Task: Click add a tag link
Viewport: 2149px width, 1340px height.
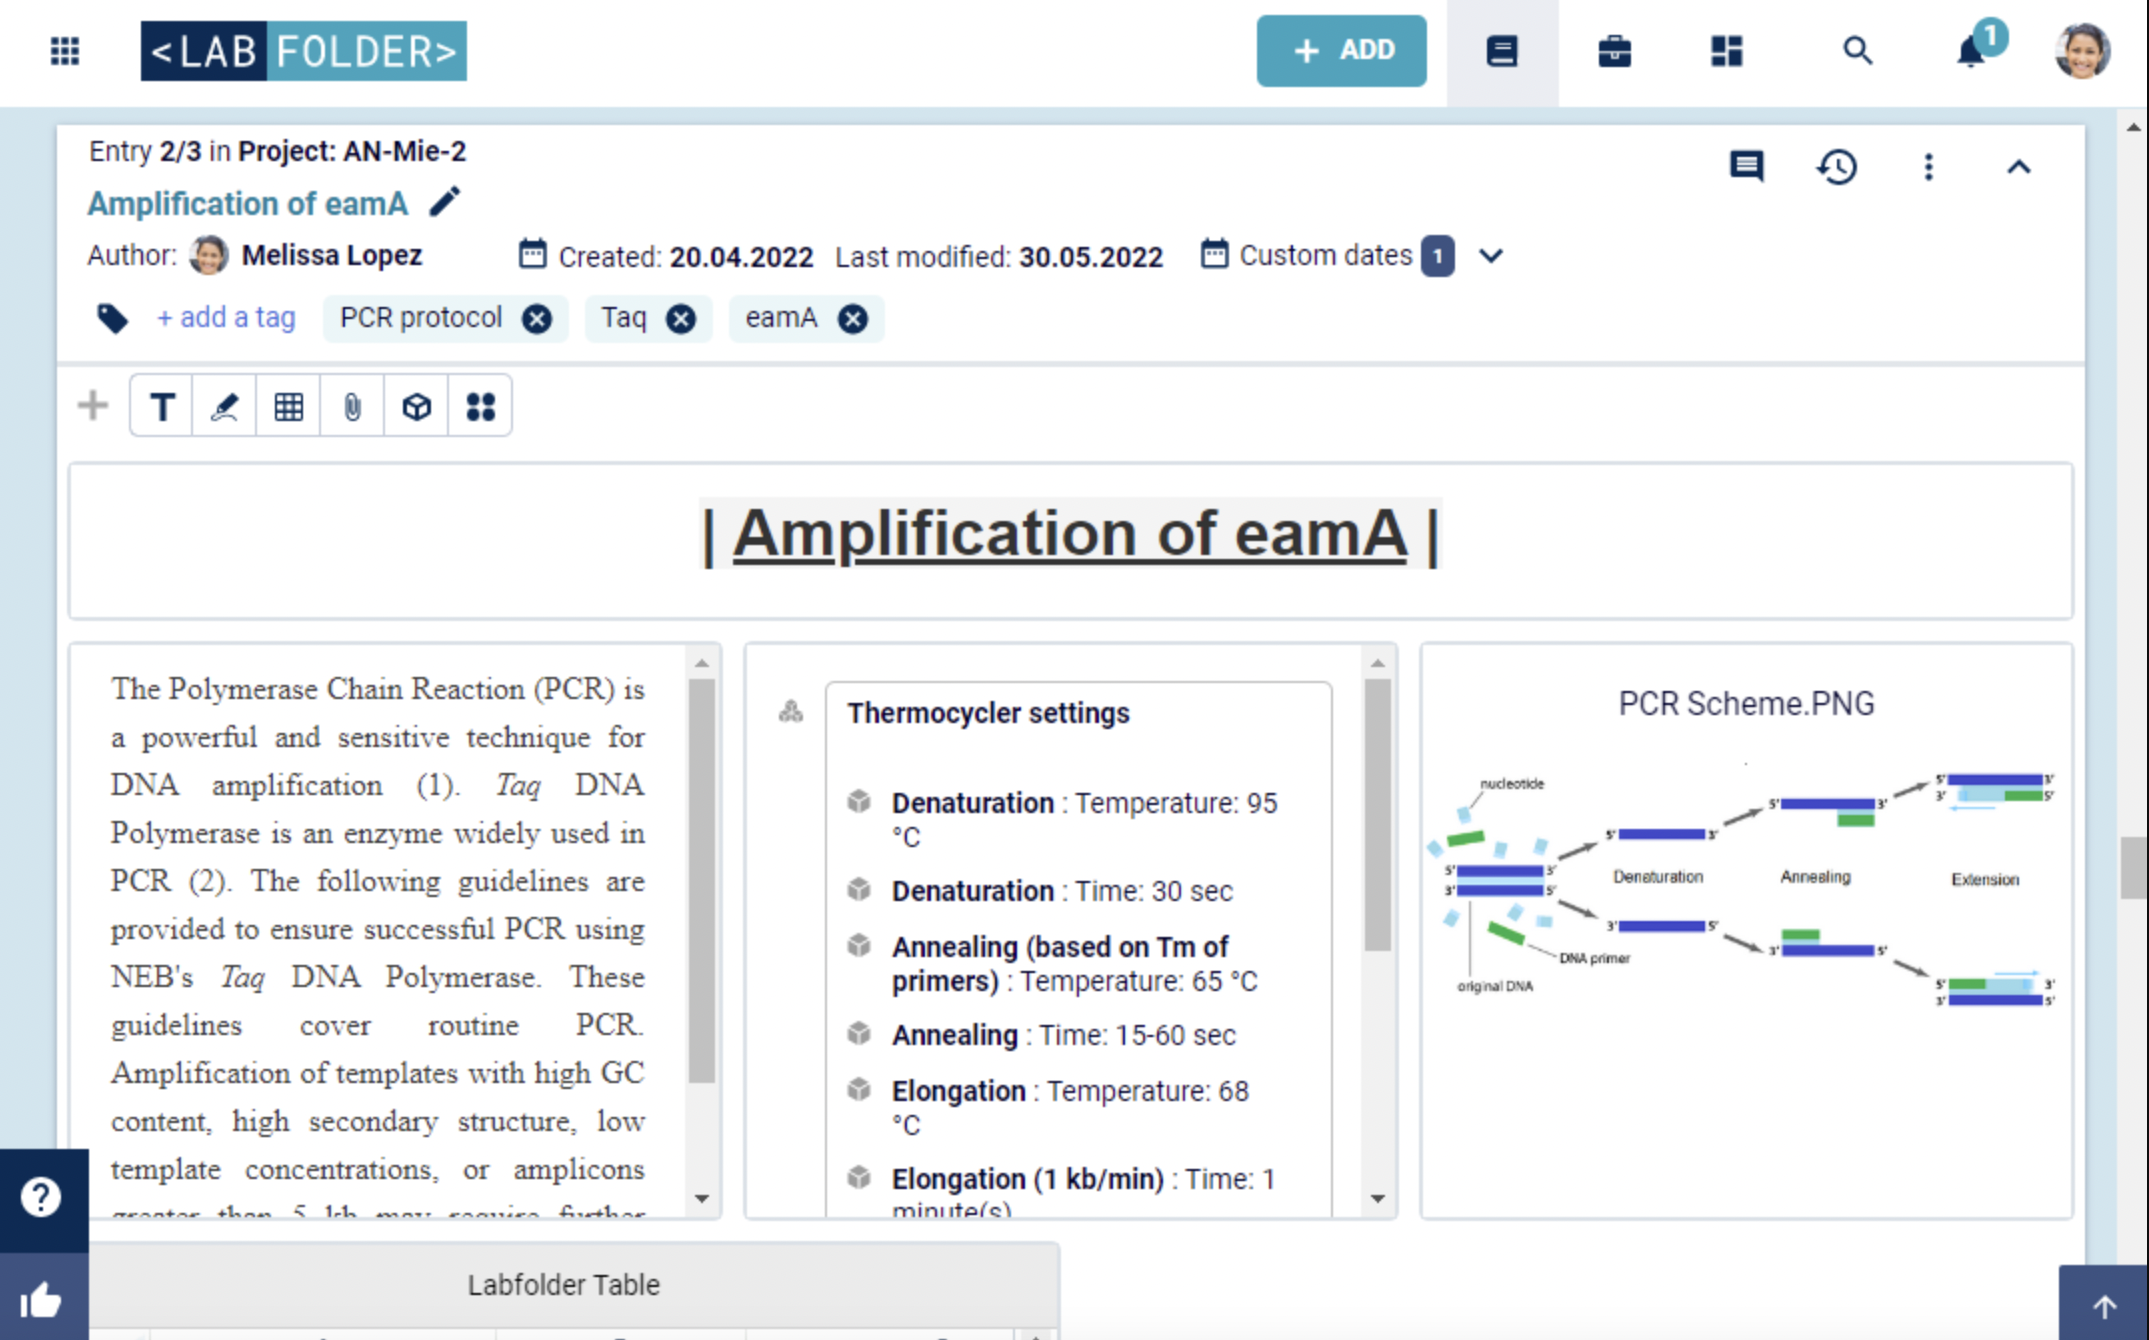Action: pos(225,317)
